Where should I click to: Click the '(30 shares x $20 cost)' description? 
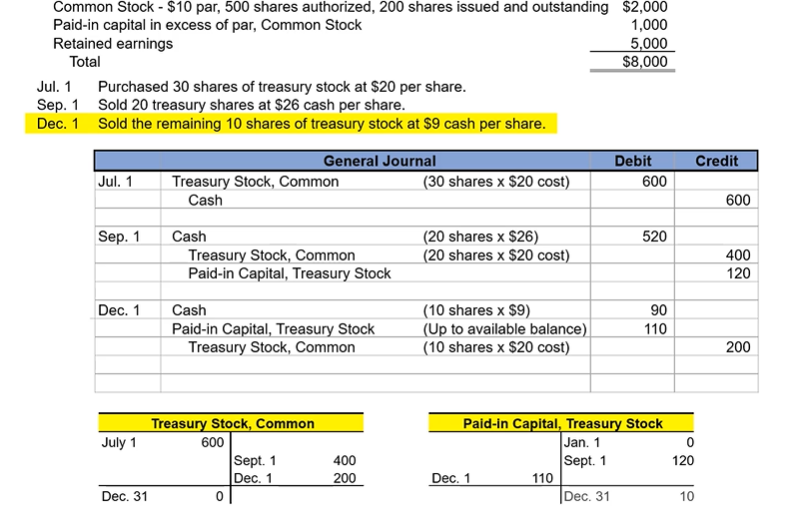[496, 182]
